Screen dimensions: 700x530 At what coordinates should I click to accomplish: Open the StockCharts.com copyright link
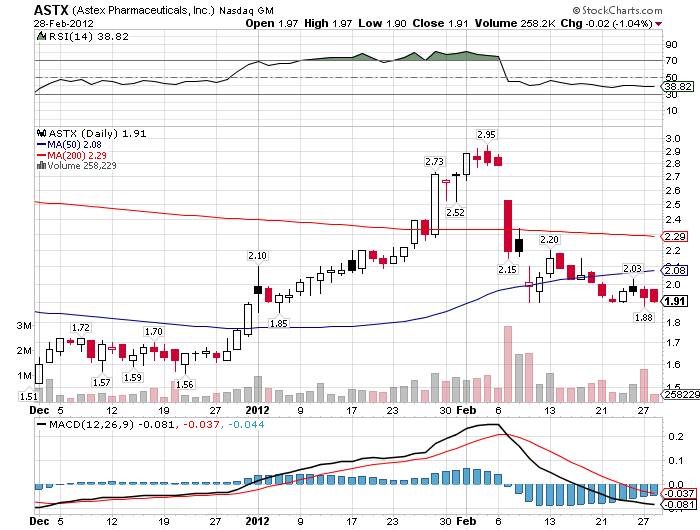(x=617, y=10)
